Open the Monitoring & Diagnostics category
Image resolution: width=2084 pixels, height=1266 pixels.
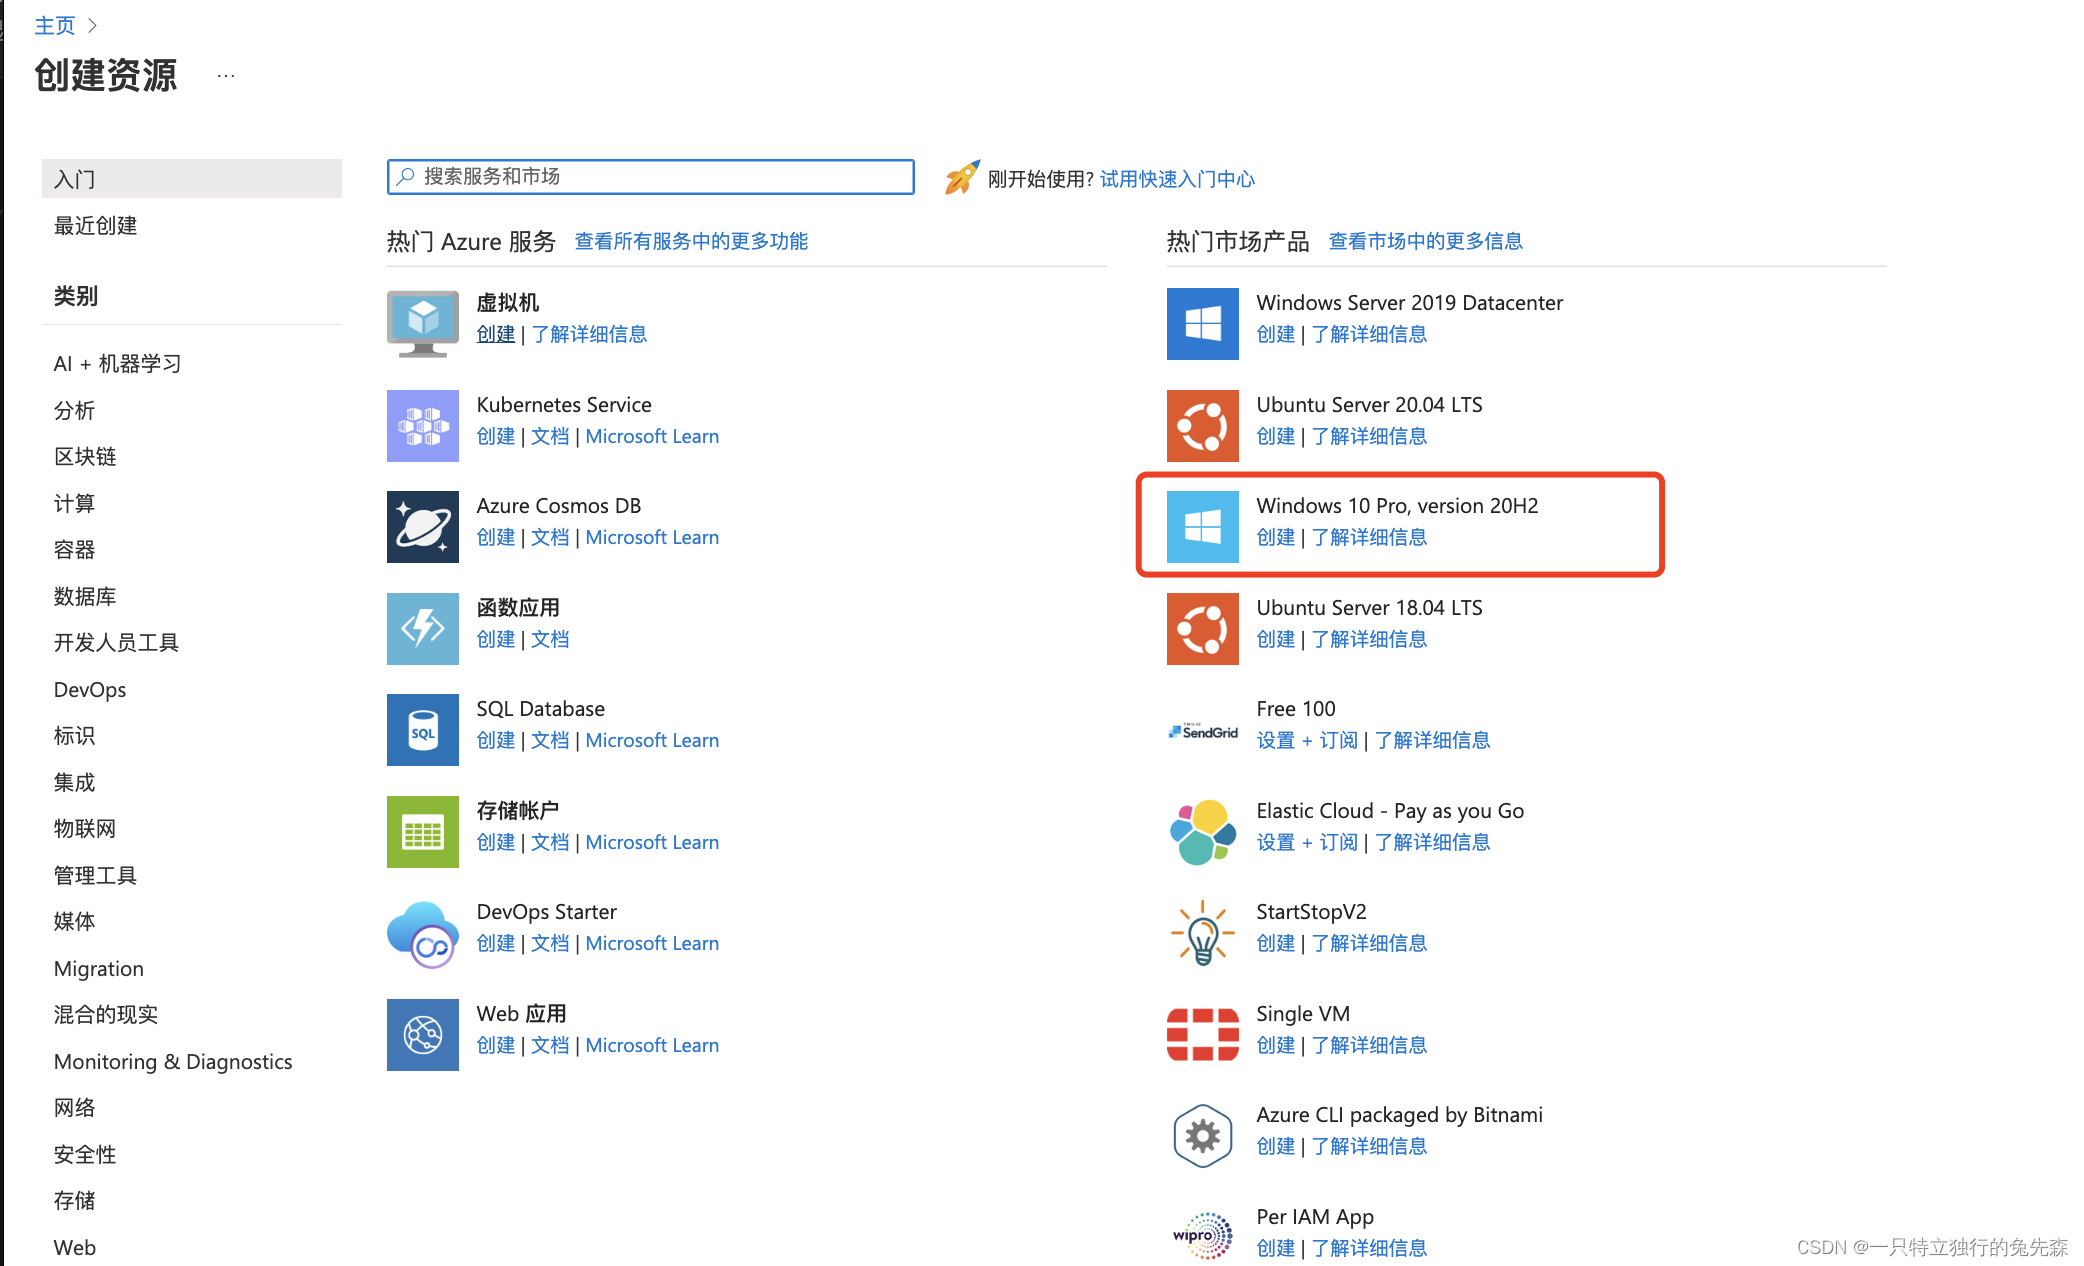[173, 1061]
